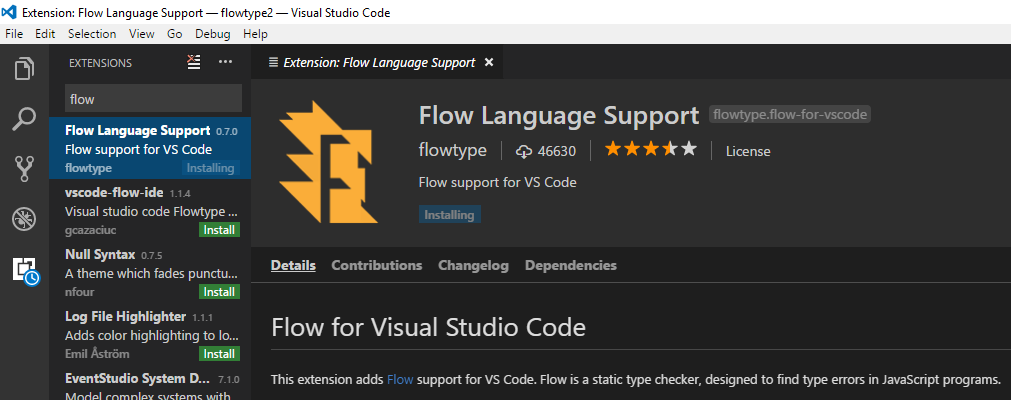Click the EXTENSIONS panel header
This screenshot has height=400, width=1011.
click(x=101, y=63)
